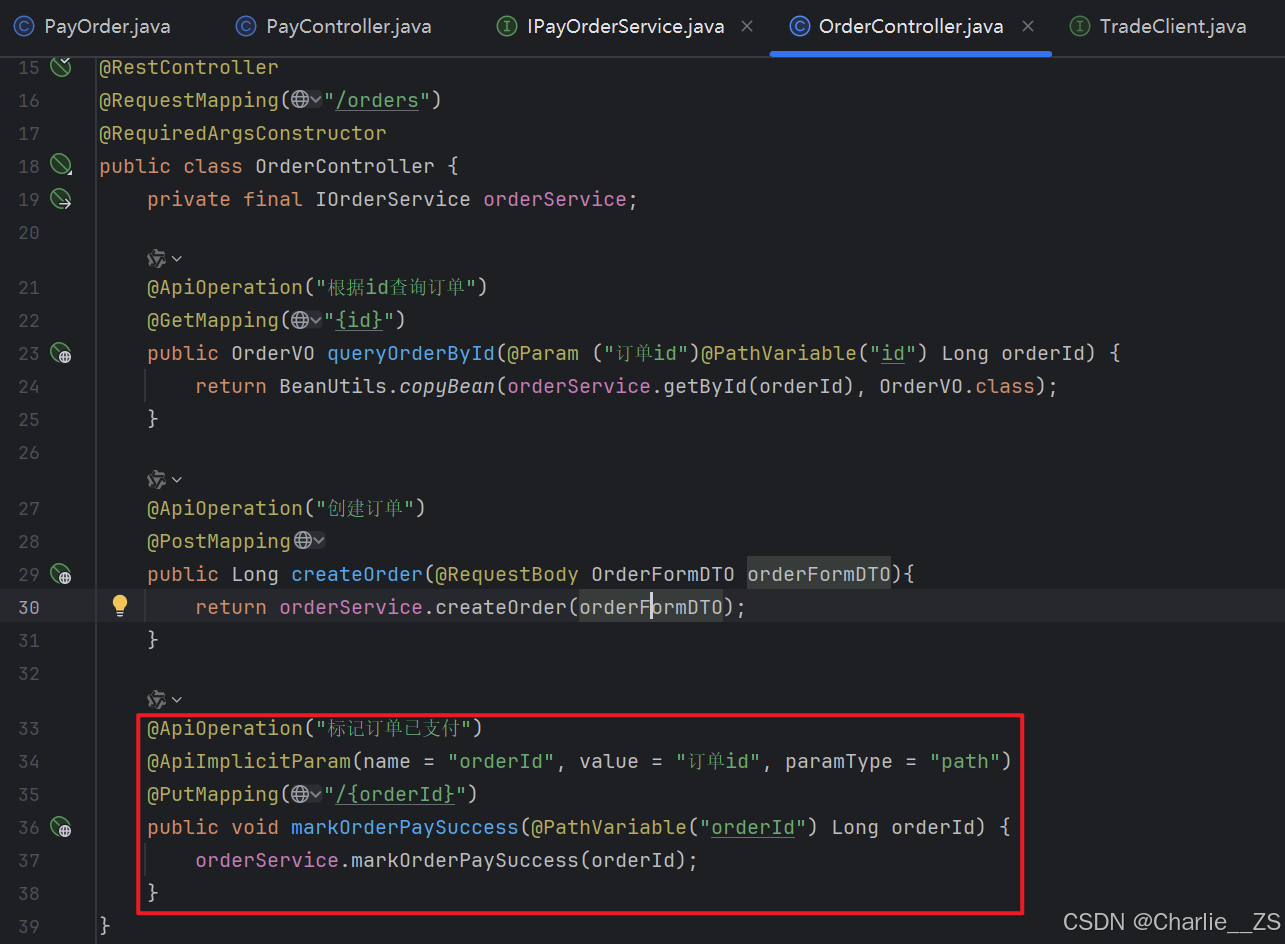Click the OrderController.java class file icon
The width and height of the screenshot is (1285, 944).
click(x=799, y=27)
